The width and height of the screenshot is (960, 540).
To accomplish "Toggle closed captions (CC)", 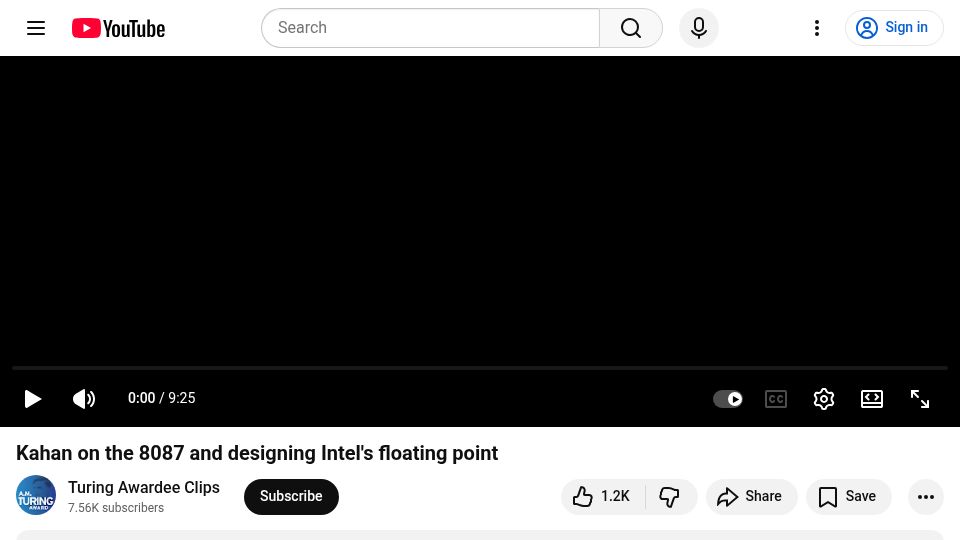I will [x=776, y=399].
